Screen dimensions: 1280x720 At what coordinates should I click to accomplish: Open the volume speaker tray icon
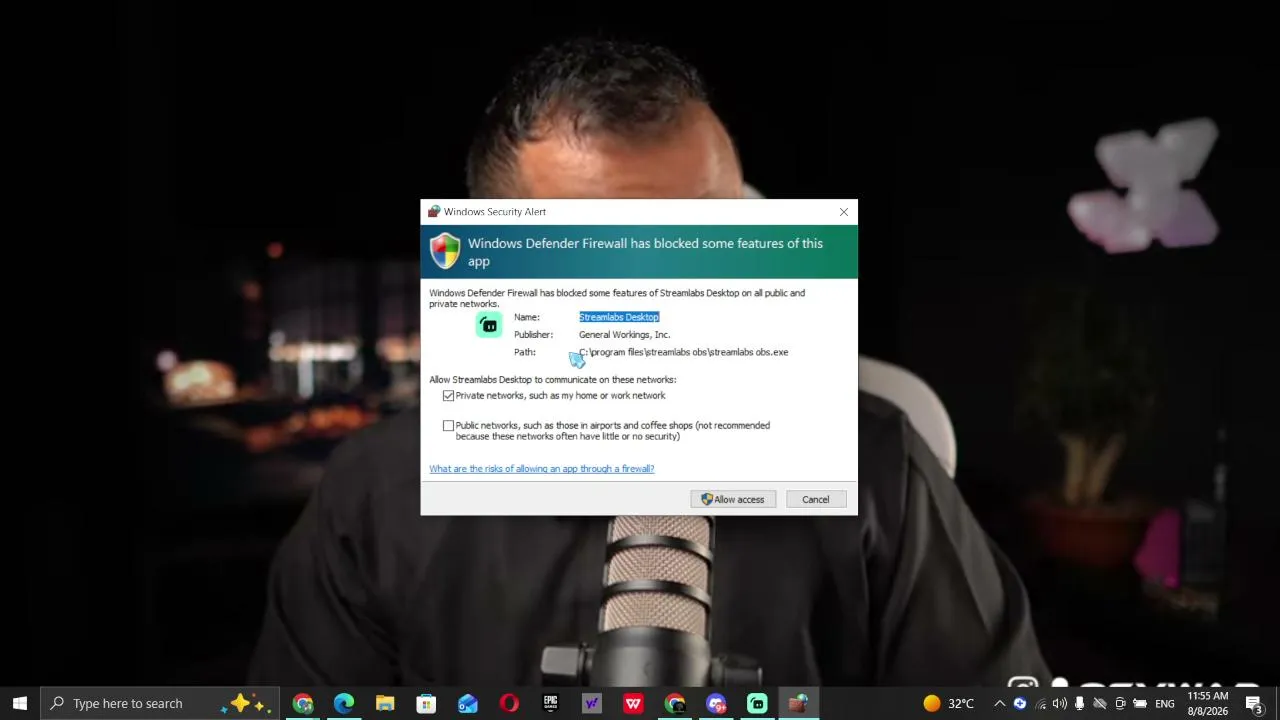[x=1060, y=703]
